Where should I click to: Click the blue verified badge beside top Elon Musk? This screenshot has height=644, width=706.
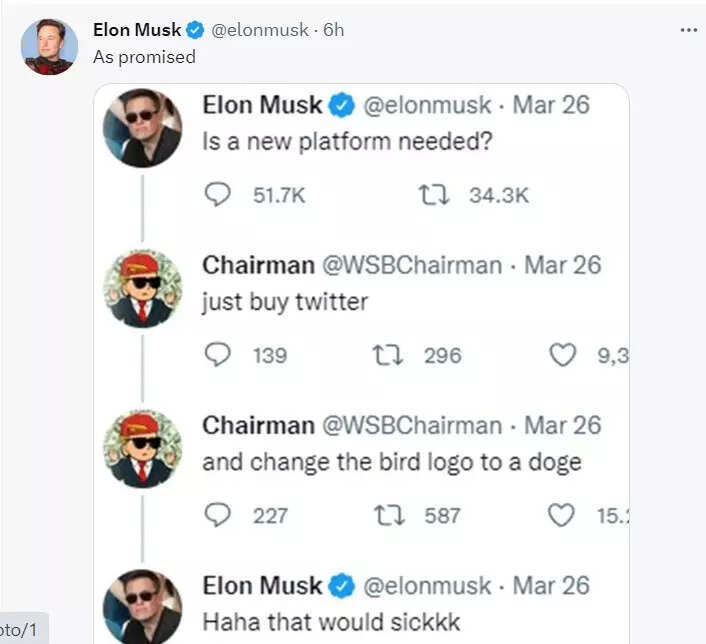(x=196, y=30)
